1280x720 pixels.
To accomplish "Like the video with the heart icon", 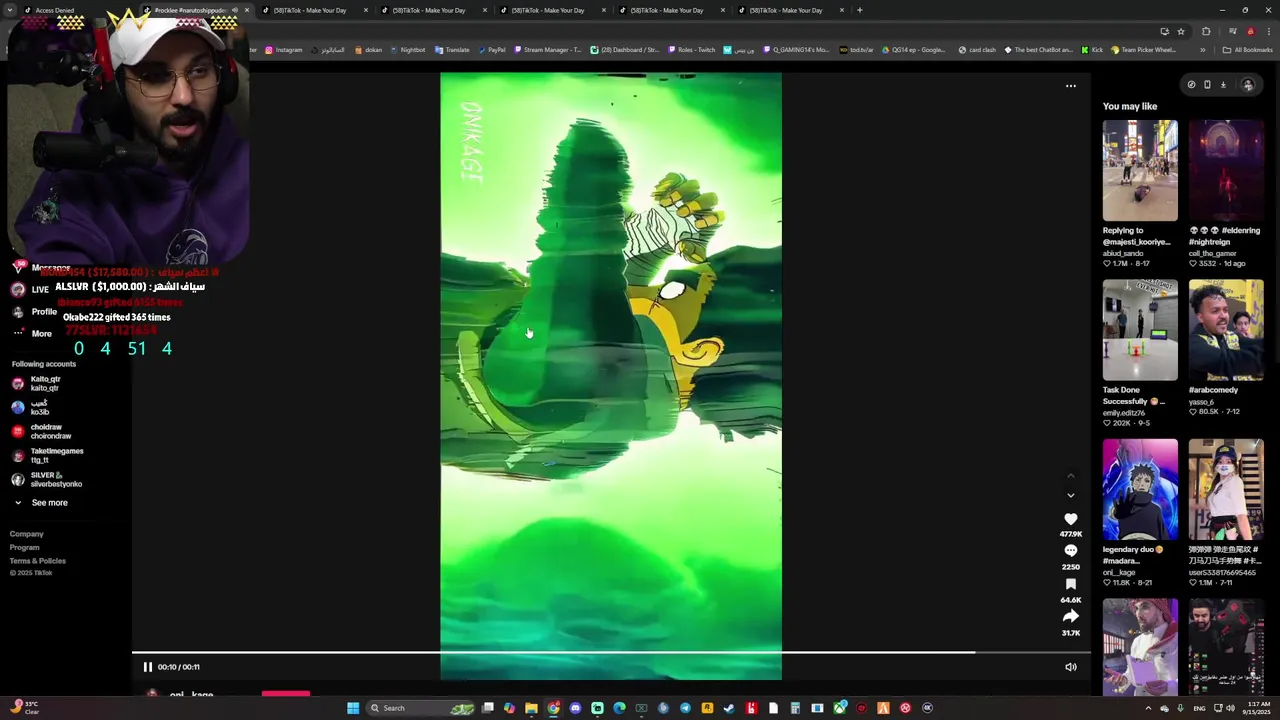I will [1070, 519].
